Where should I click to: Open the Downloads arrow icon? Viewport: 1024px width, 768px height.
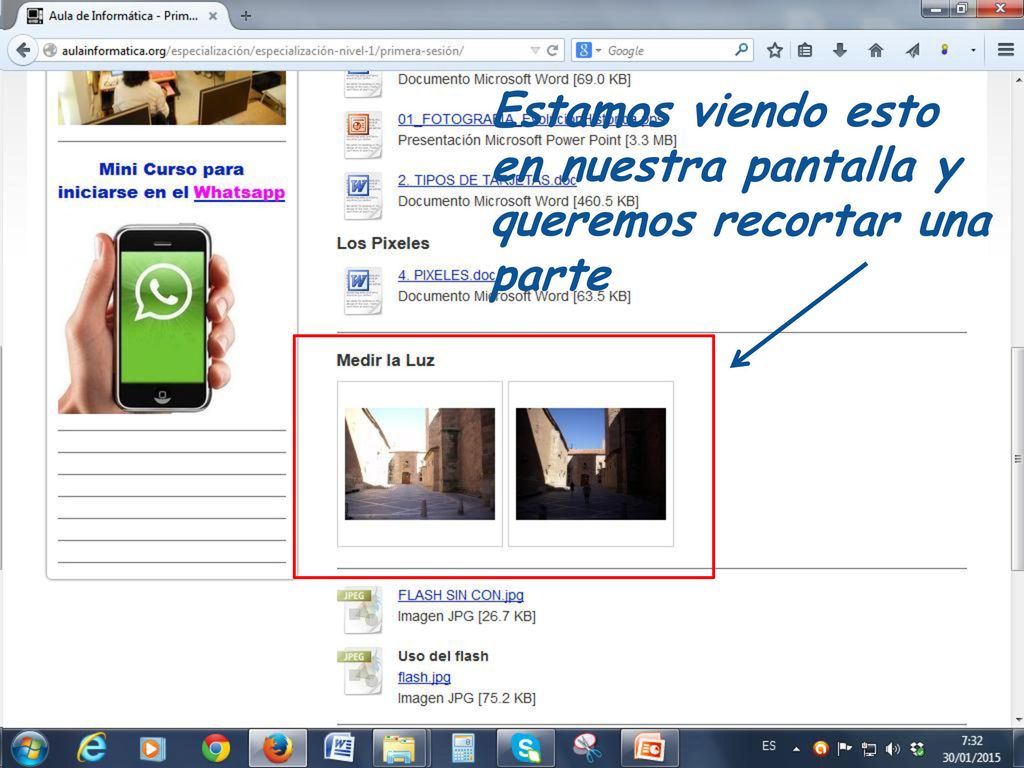pos(840,50)
